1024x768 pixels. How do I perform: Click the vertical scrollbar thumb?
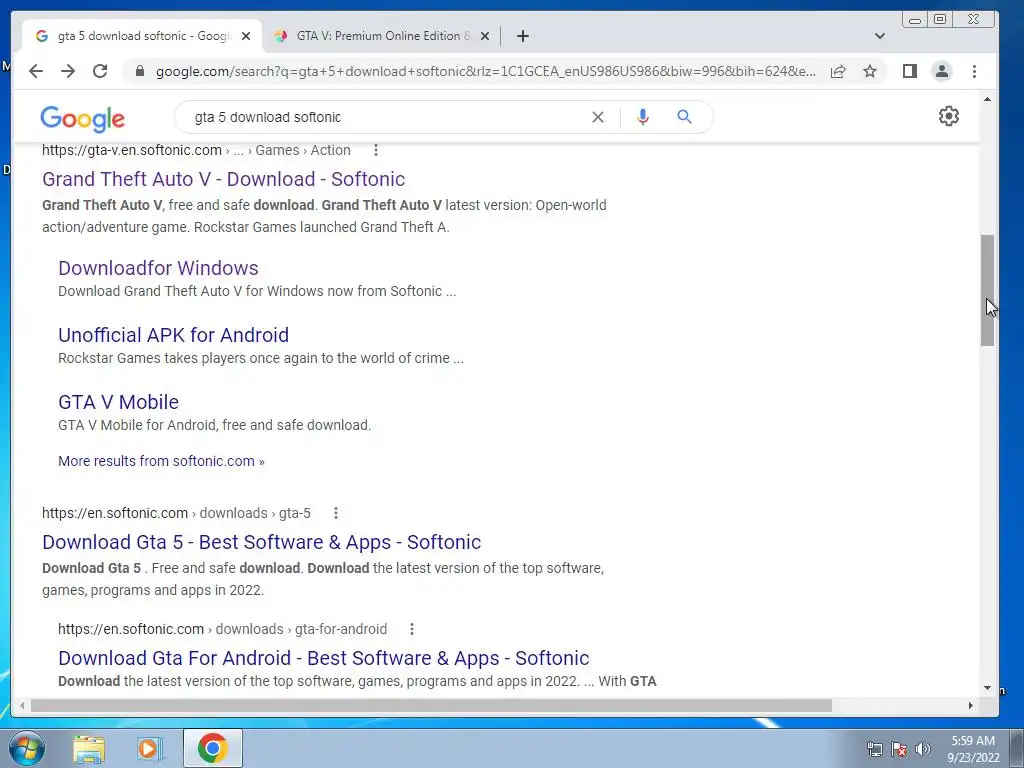click(x=987, y=290)
